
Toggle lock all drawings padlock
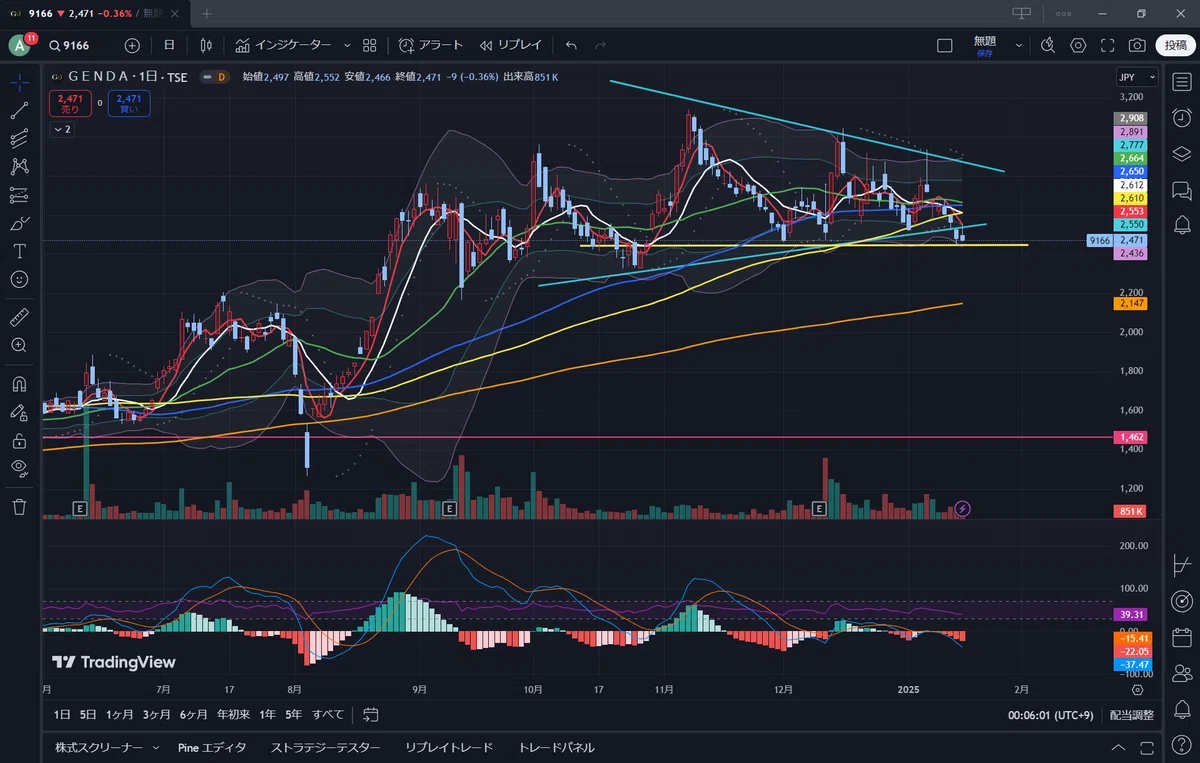(x=19, y=439)
